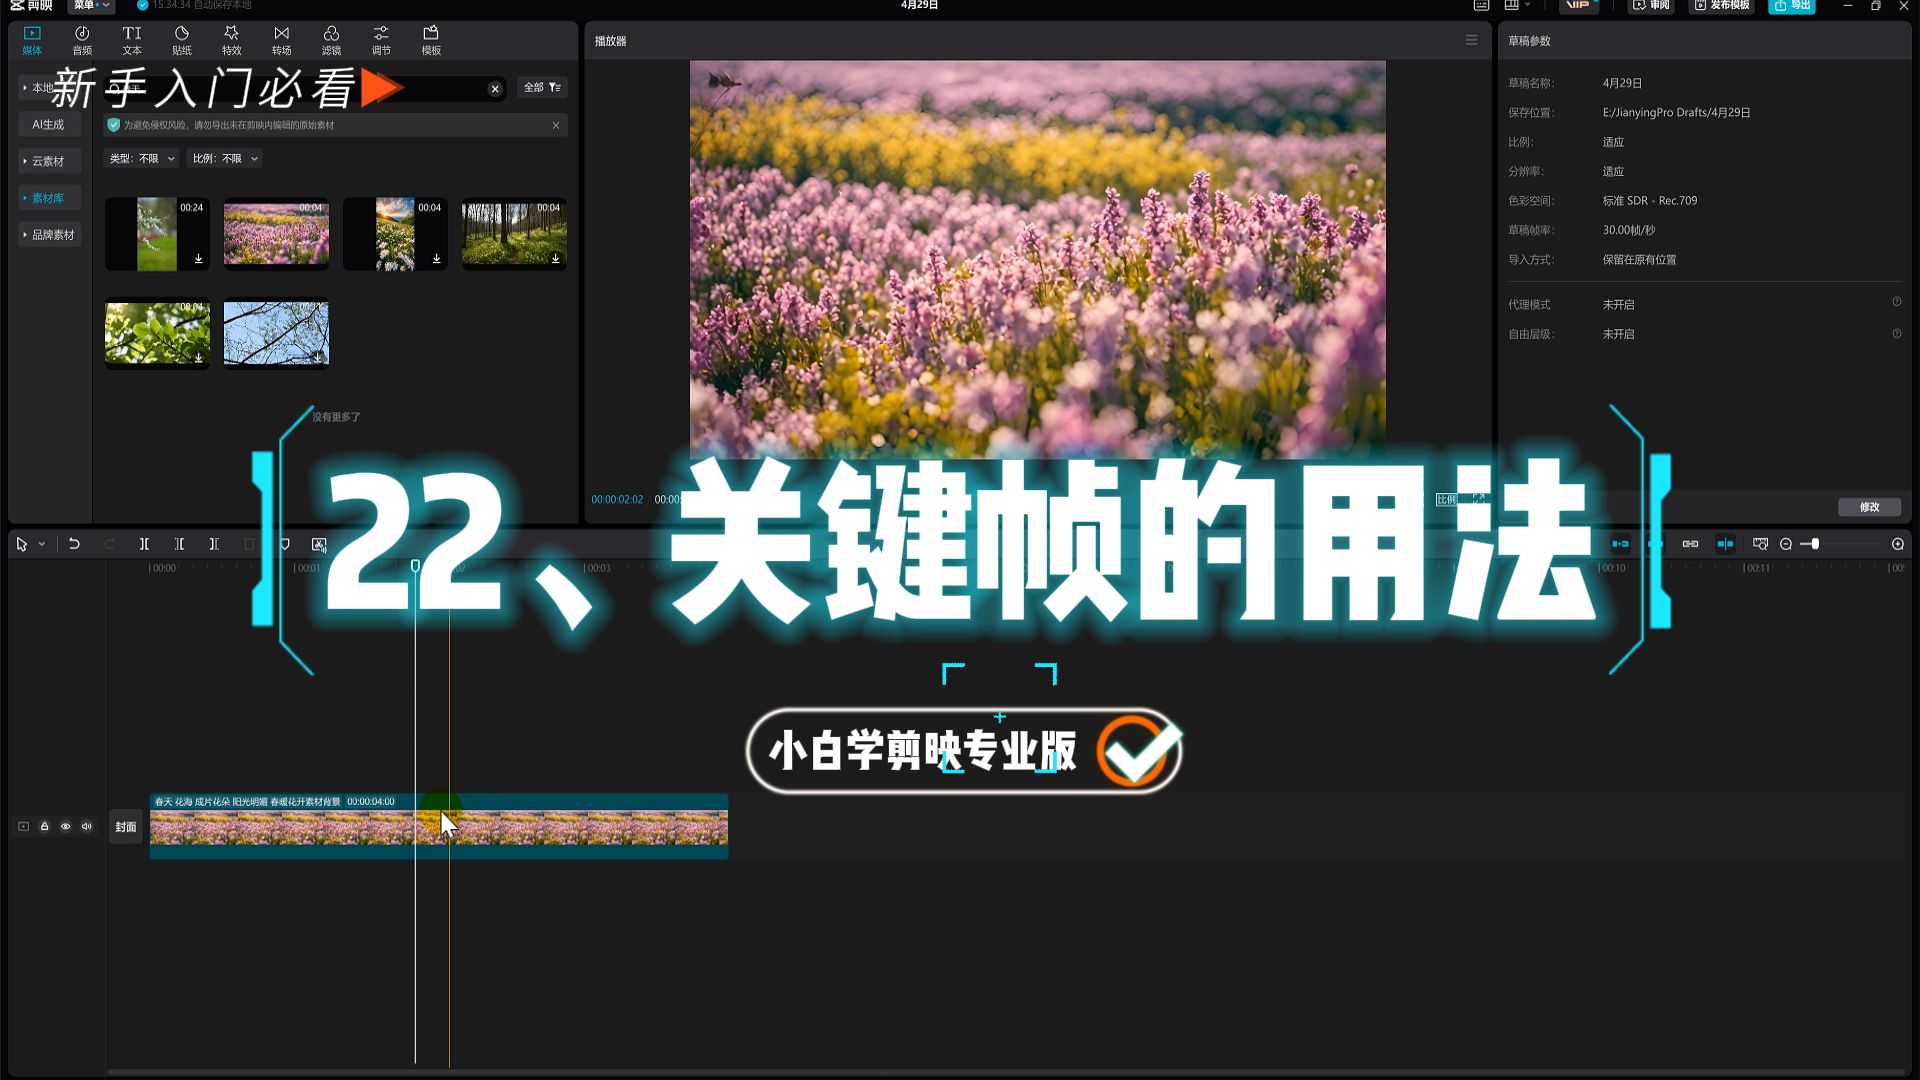Lock the video track with the lock icon
The width and height of the screenshot is (1920, 1080).
coord(44,826)
